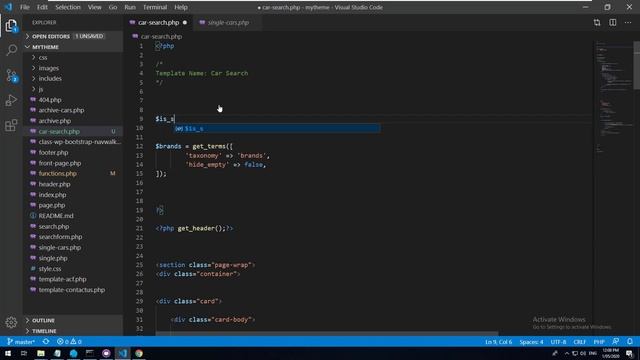Open header.php file
The height and width of the screenshot is (360, 640).
coord(73,184)
